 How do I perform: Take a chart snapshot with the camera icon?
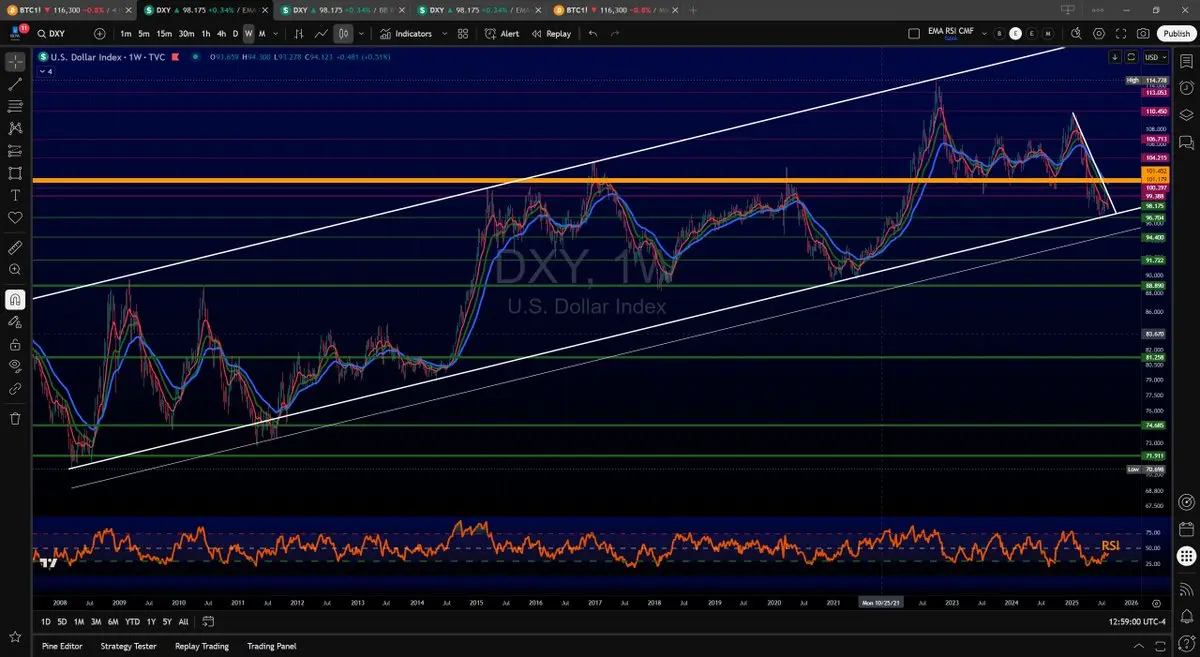[x=1143, y=33]
